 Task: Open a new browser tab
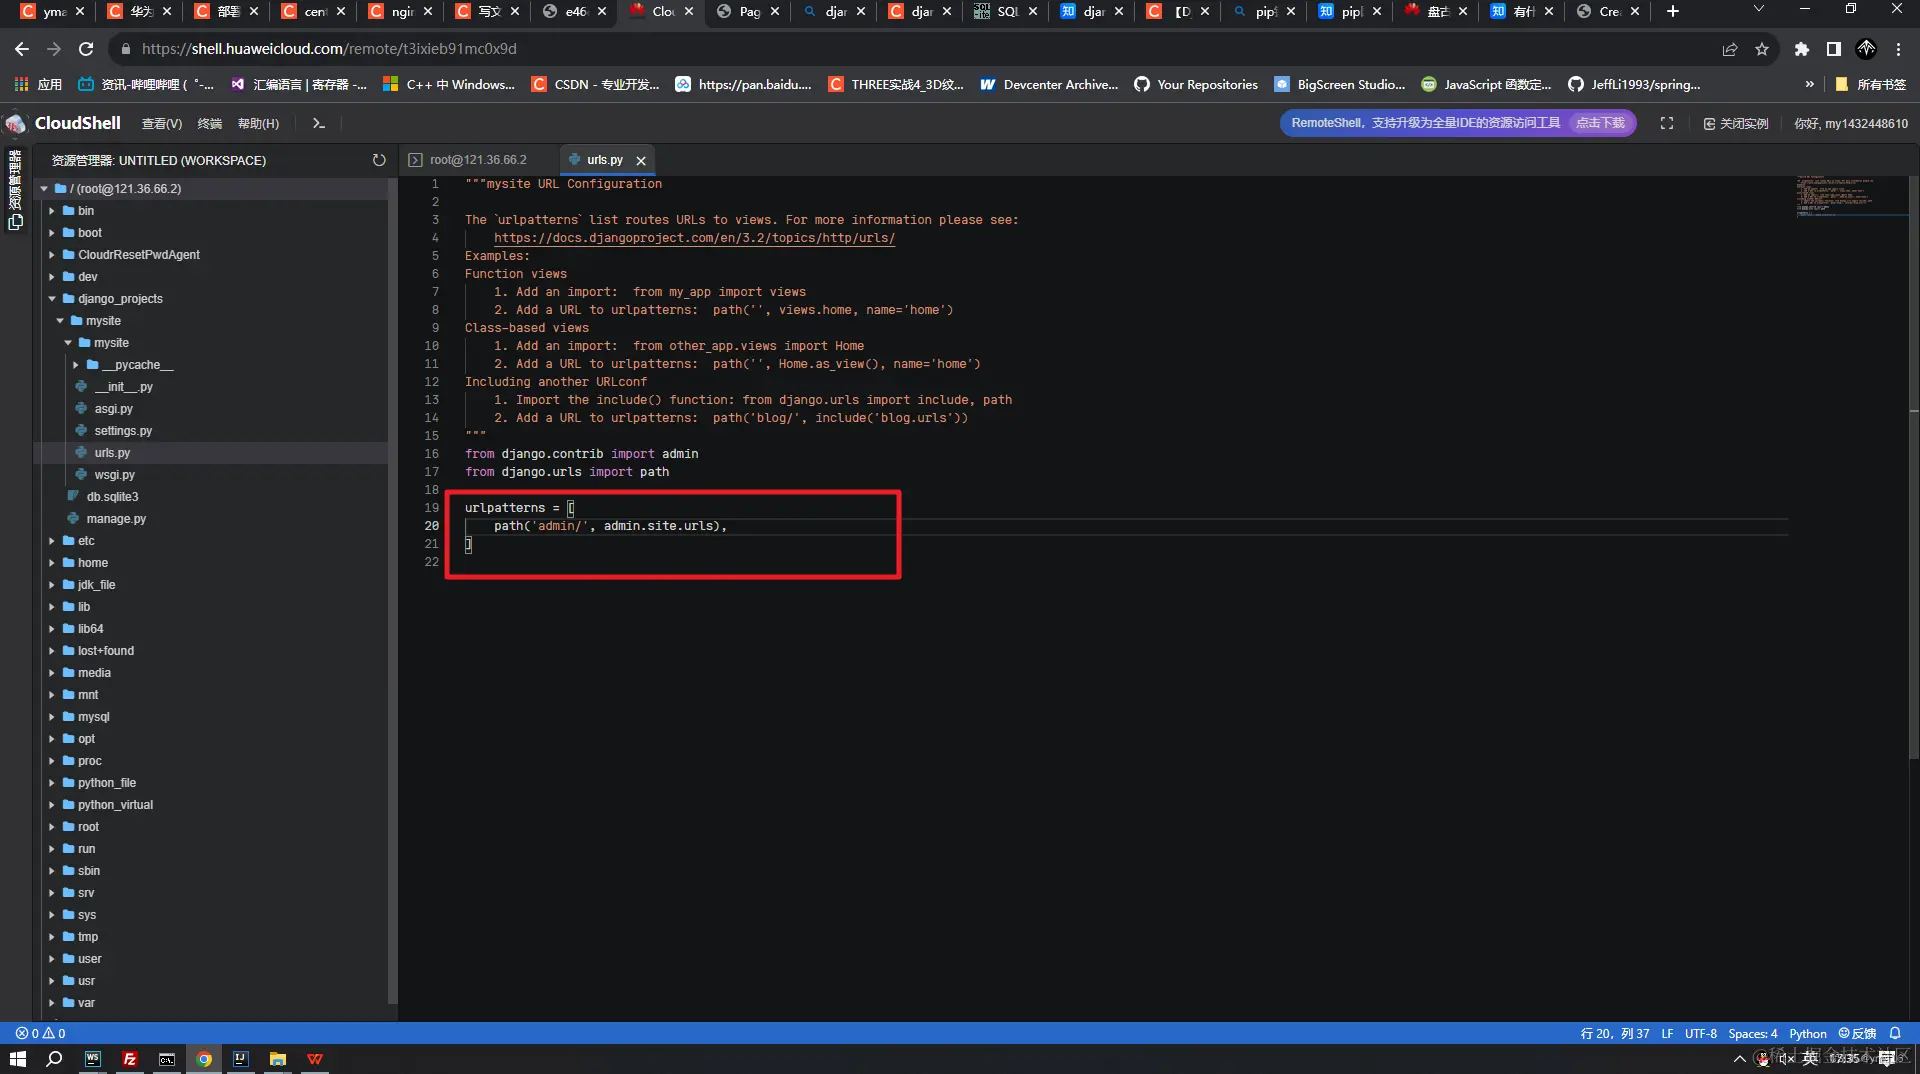click(1673, 11)
